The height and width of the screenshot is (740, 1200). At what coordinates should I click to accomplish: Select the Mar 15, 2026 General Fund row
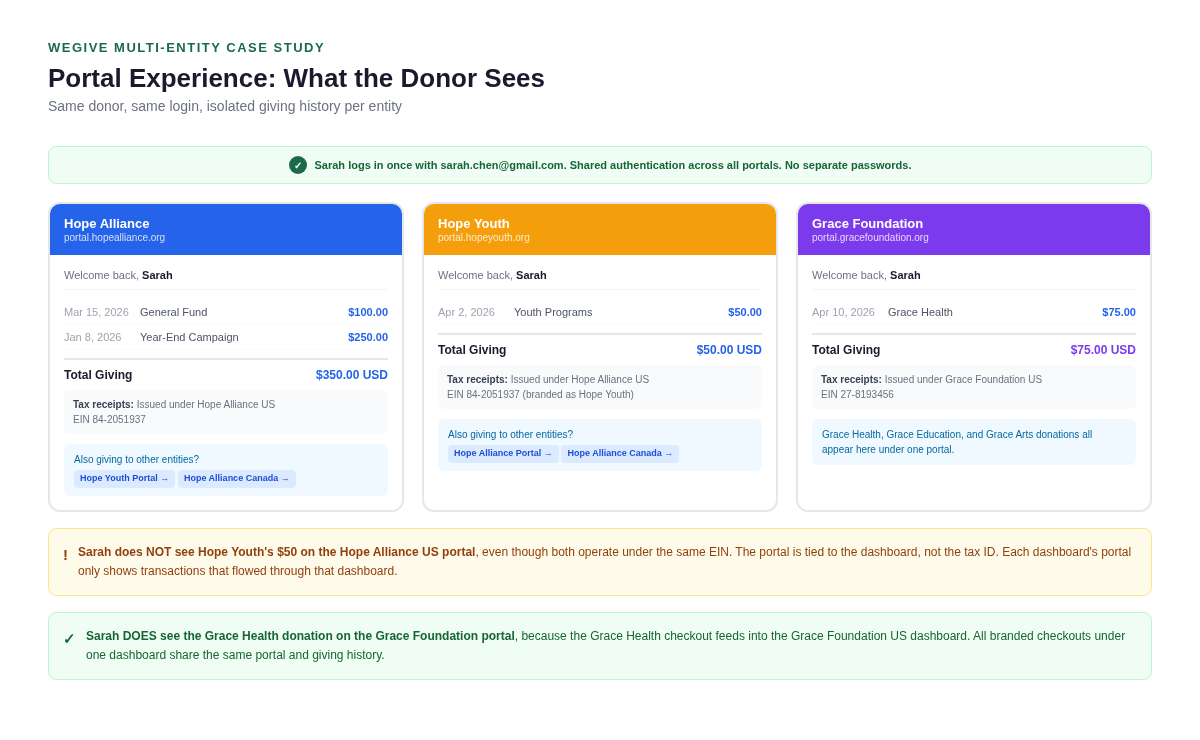point(226,312)
